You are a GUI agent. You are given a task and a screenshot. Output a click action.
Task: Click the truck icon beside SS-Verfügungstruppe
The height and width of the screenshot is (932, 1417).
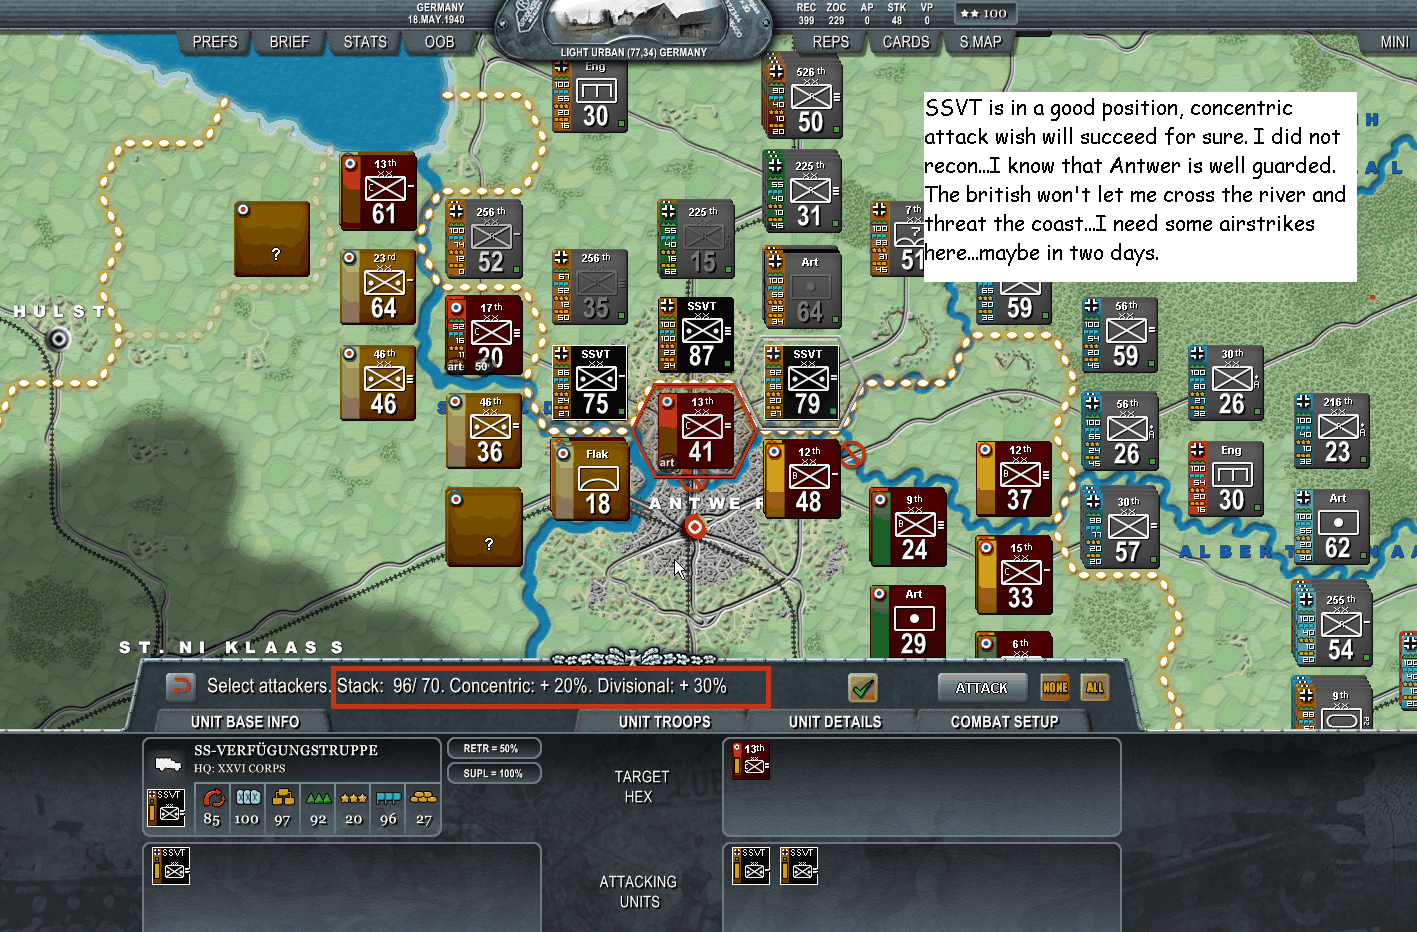tap(168, 765)
